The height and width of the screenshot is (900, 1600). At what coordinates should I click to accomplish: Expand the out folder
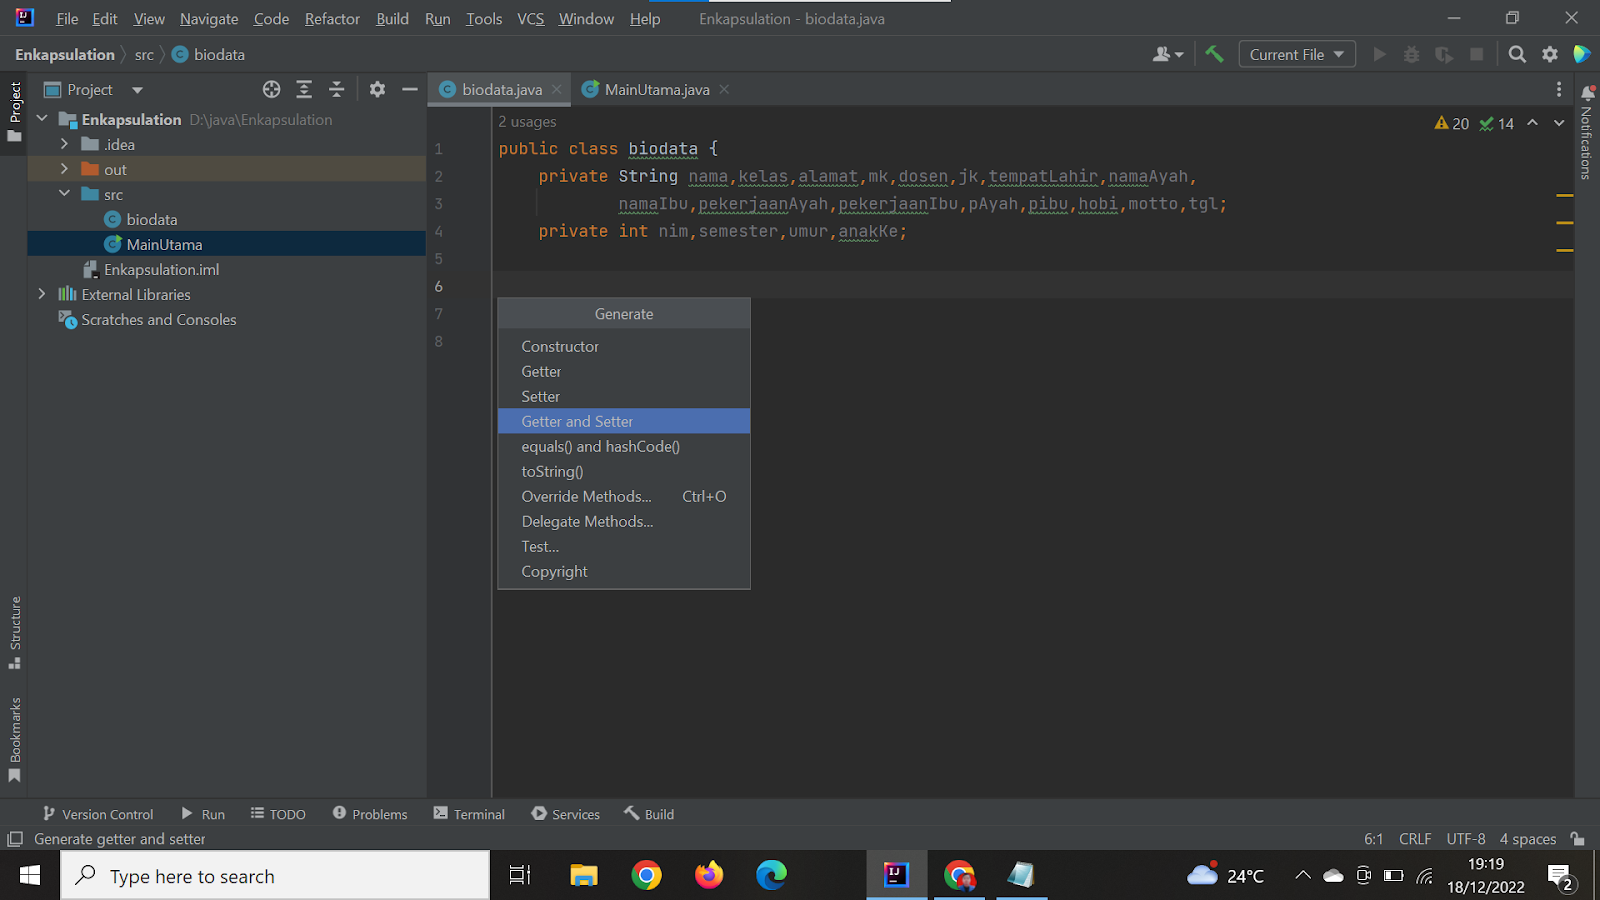(64, 169)
